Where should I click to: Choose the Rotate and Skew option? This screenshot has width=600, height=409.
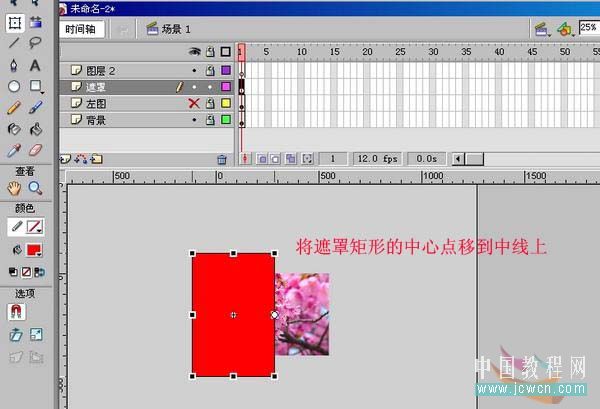tap(15, 335)
